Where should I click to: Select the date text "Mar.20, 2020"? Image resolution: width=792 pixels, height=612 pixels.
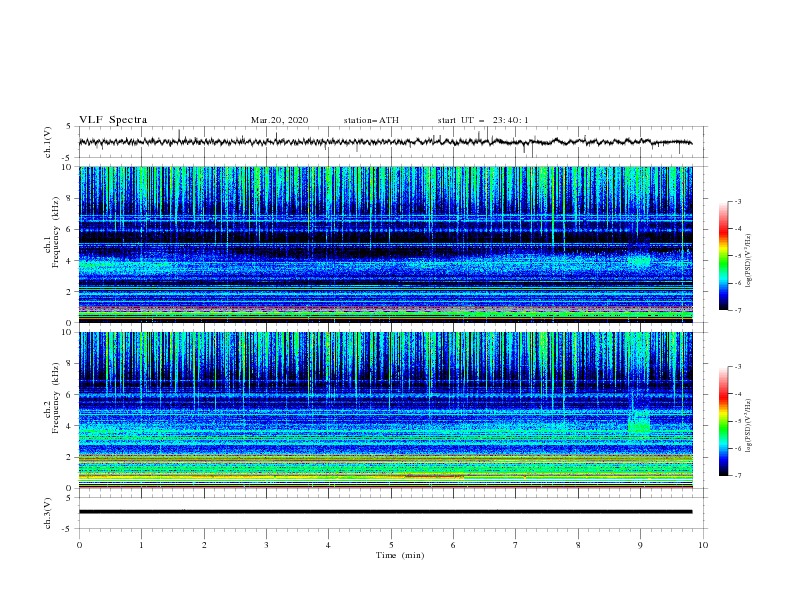[x=279, y=120]
